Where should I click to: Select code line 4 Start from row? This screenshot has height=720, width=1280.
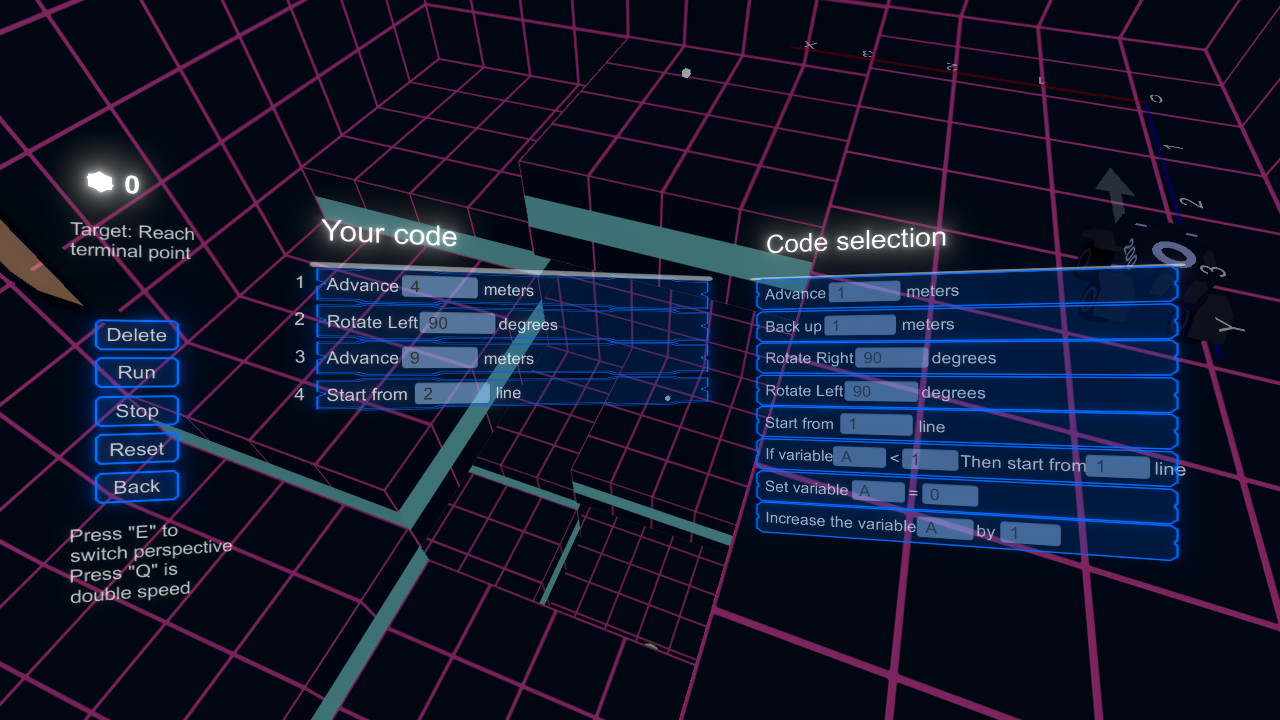[513, 393]
